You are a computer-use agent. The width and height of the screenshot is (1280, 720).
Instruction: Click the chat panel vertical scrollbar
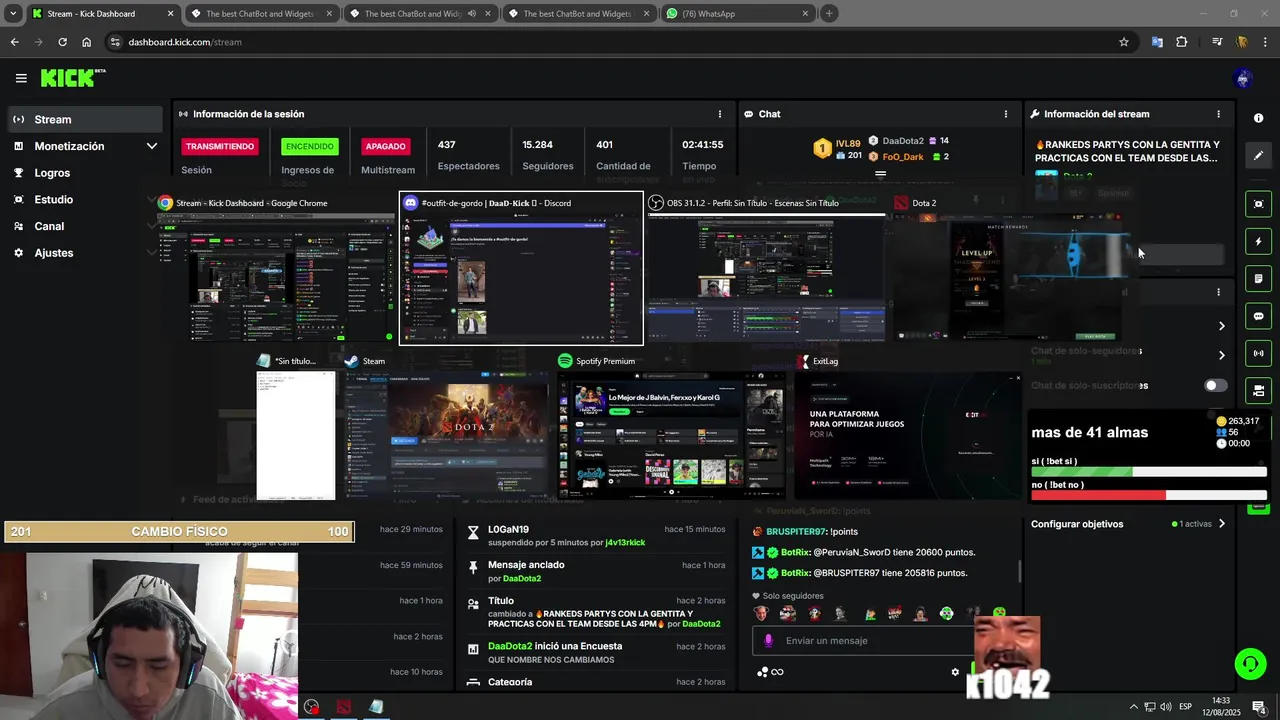point(1020,572)
